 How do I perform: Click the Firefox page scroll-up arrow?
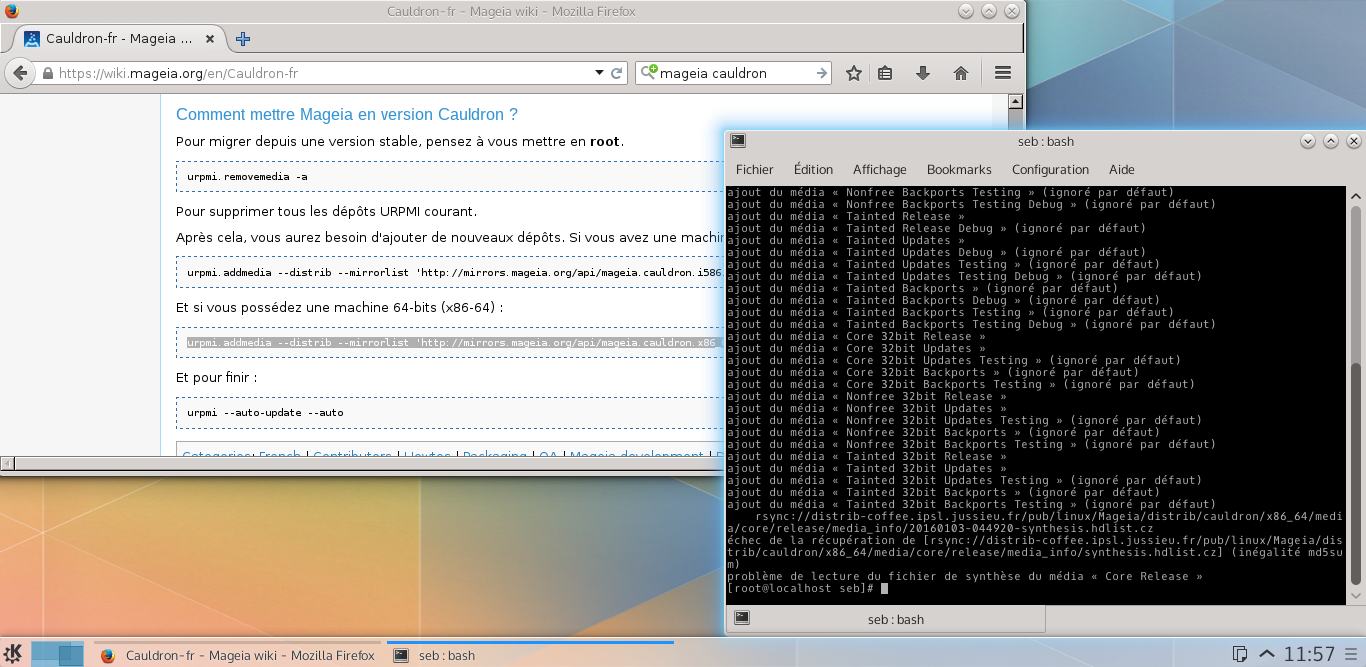[1015, 101]
